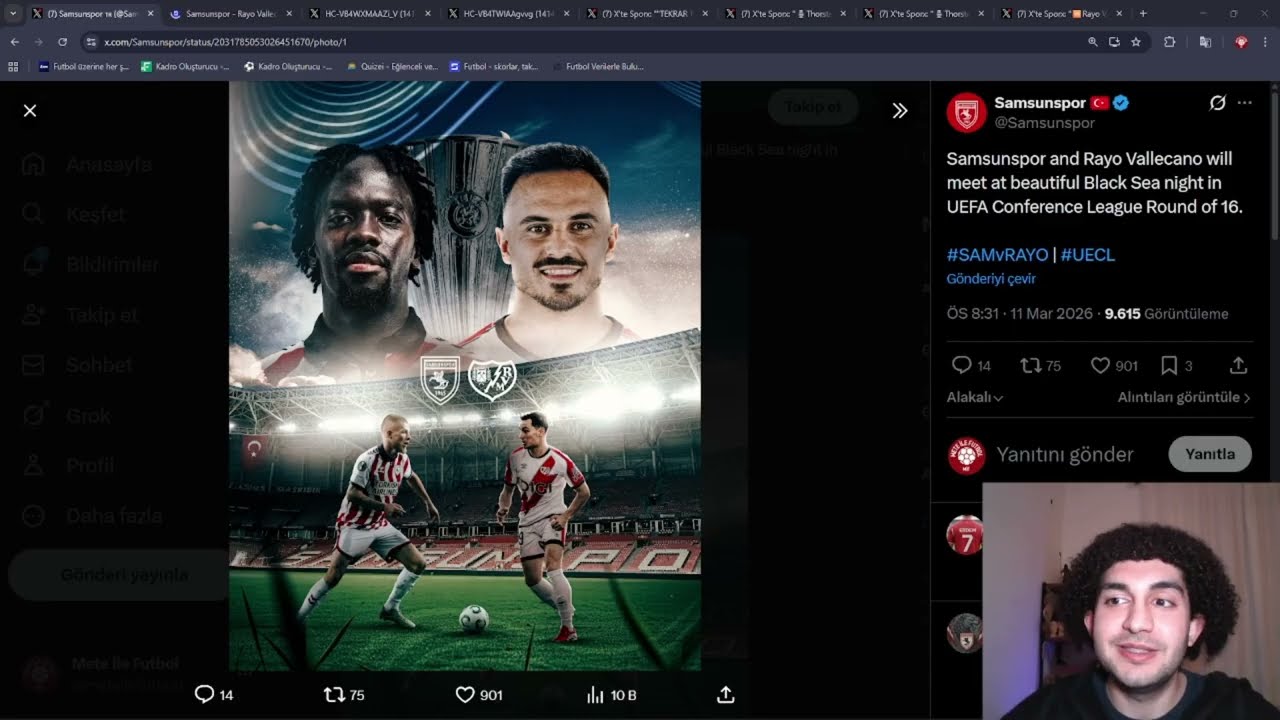The height and width of the screenshot is (720, 1280).
Task: Open the tab search dropdown arrow
Action: tap(13, 14)
